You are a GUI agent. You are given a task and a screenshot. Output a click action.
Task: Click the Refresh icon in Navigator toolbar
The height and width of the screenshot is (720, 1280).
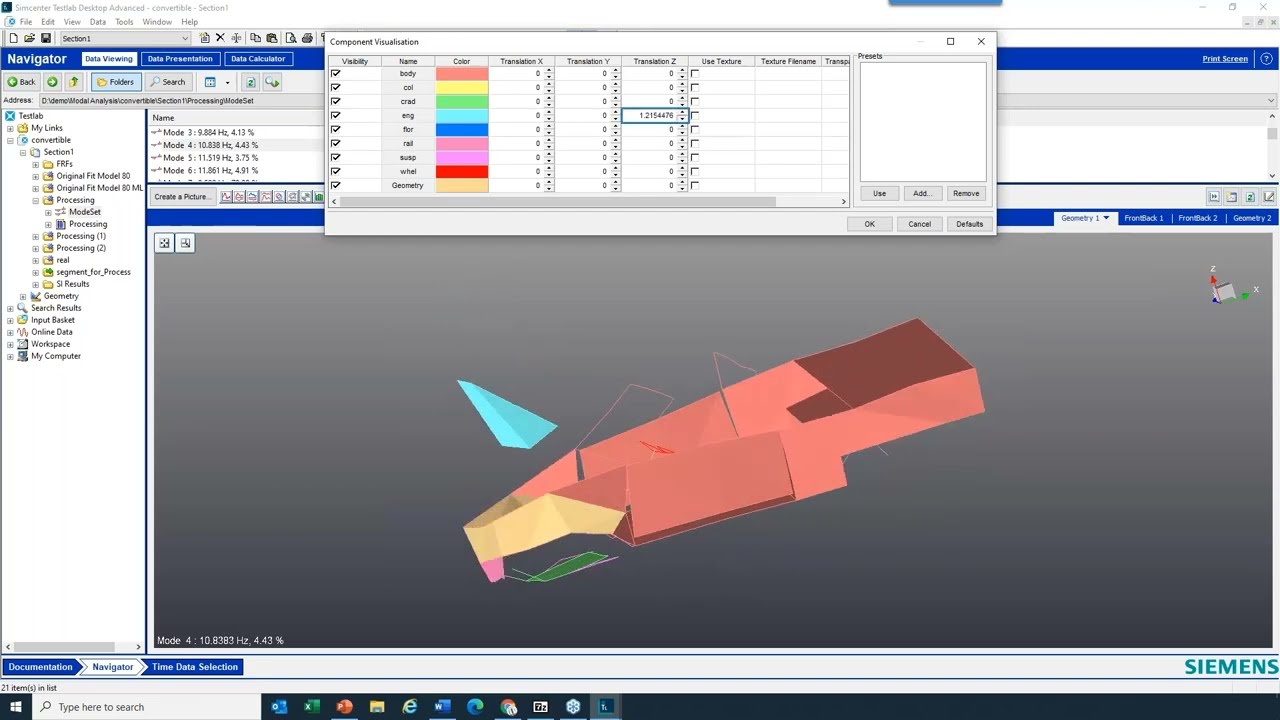pos(251,82)
